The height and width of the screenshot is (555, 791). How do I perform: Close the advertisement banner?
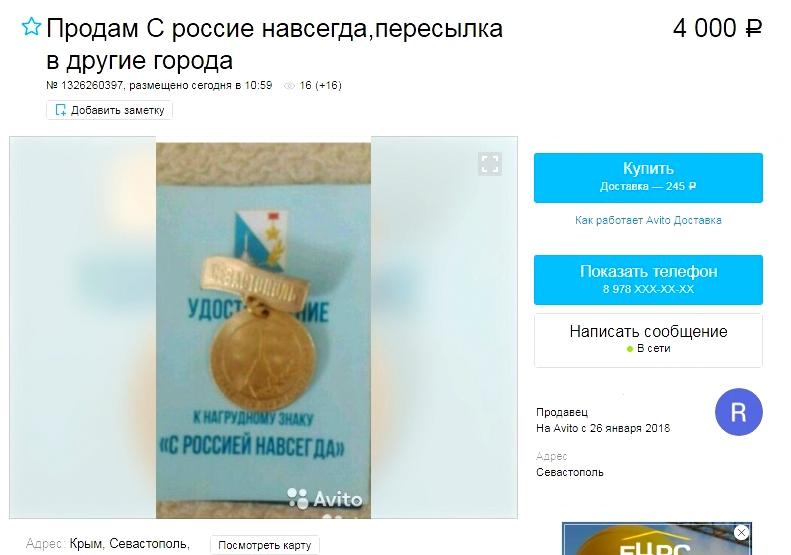click(x=741, y=532)
